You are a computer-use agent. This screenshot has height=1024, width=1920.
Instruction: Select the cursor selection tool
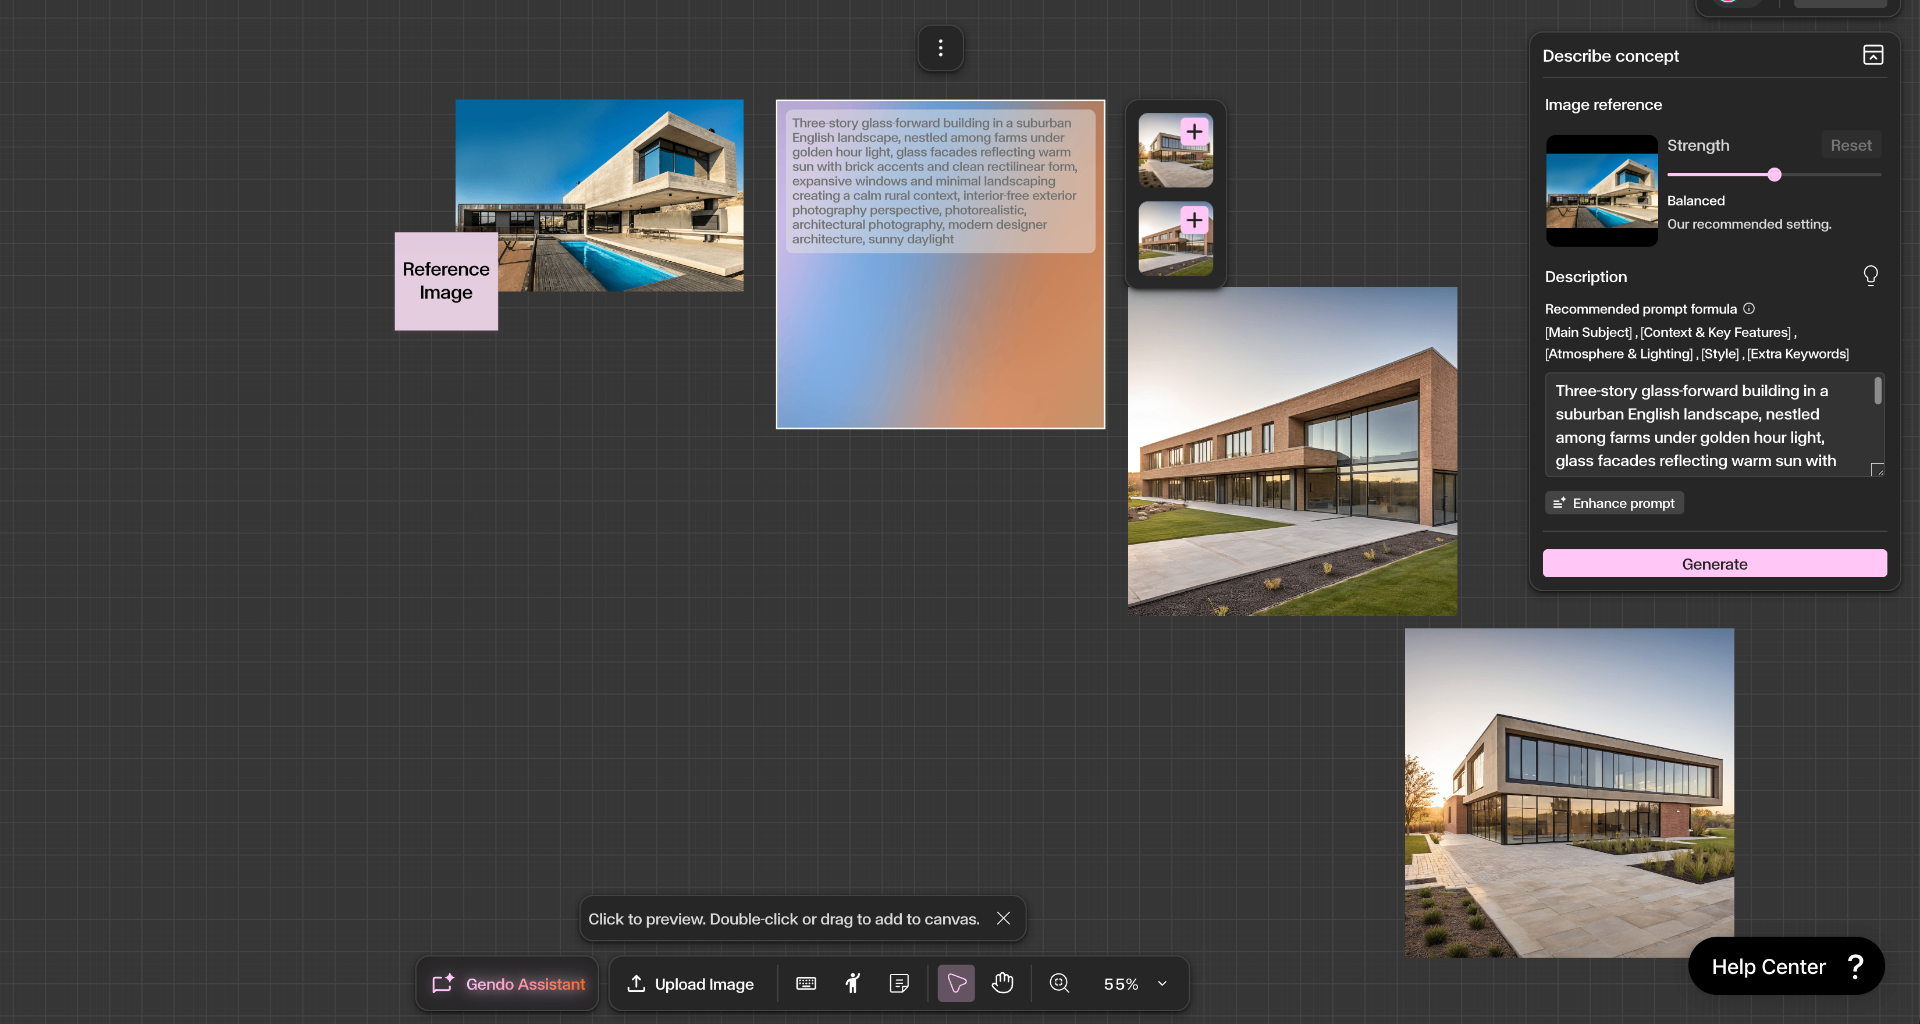point(956,983)
